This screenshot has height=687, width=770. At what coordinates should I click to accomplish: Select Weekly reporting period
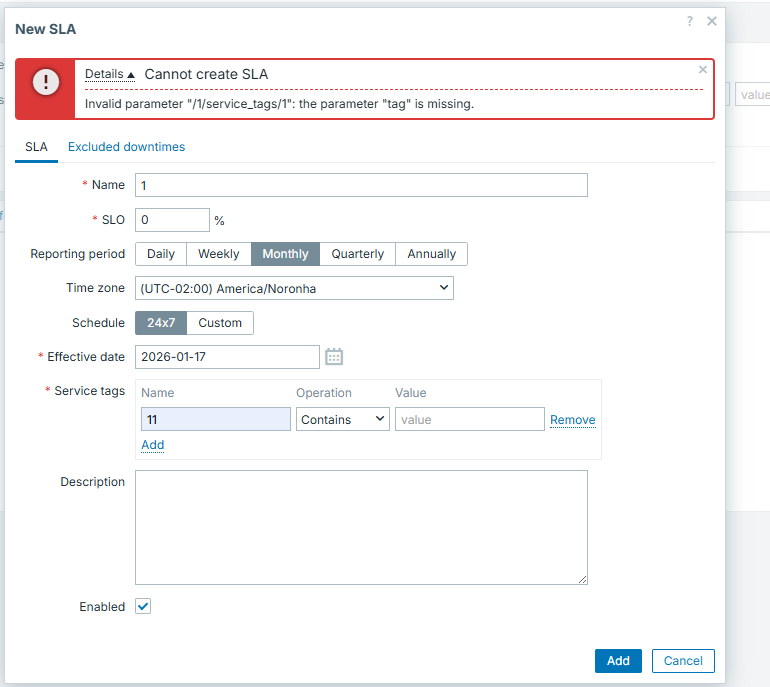218,254
